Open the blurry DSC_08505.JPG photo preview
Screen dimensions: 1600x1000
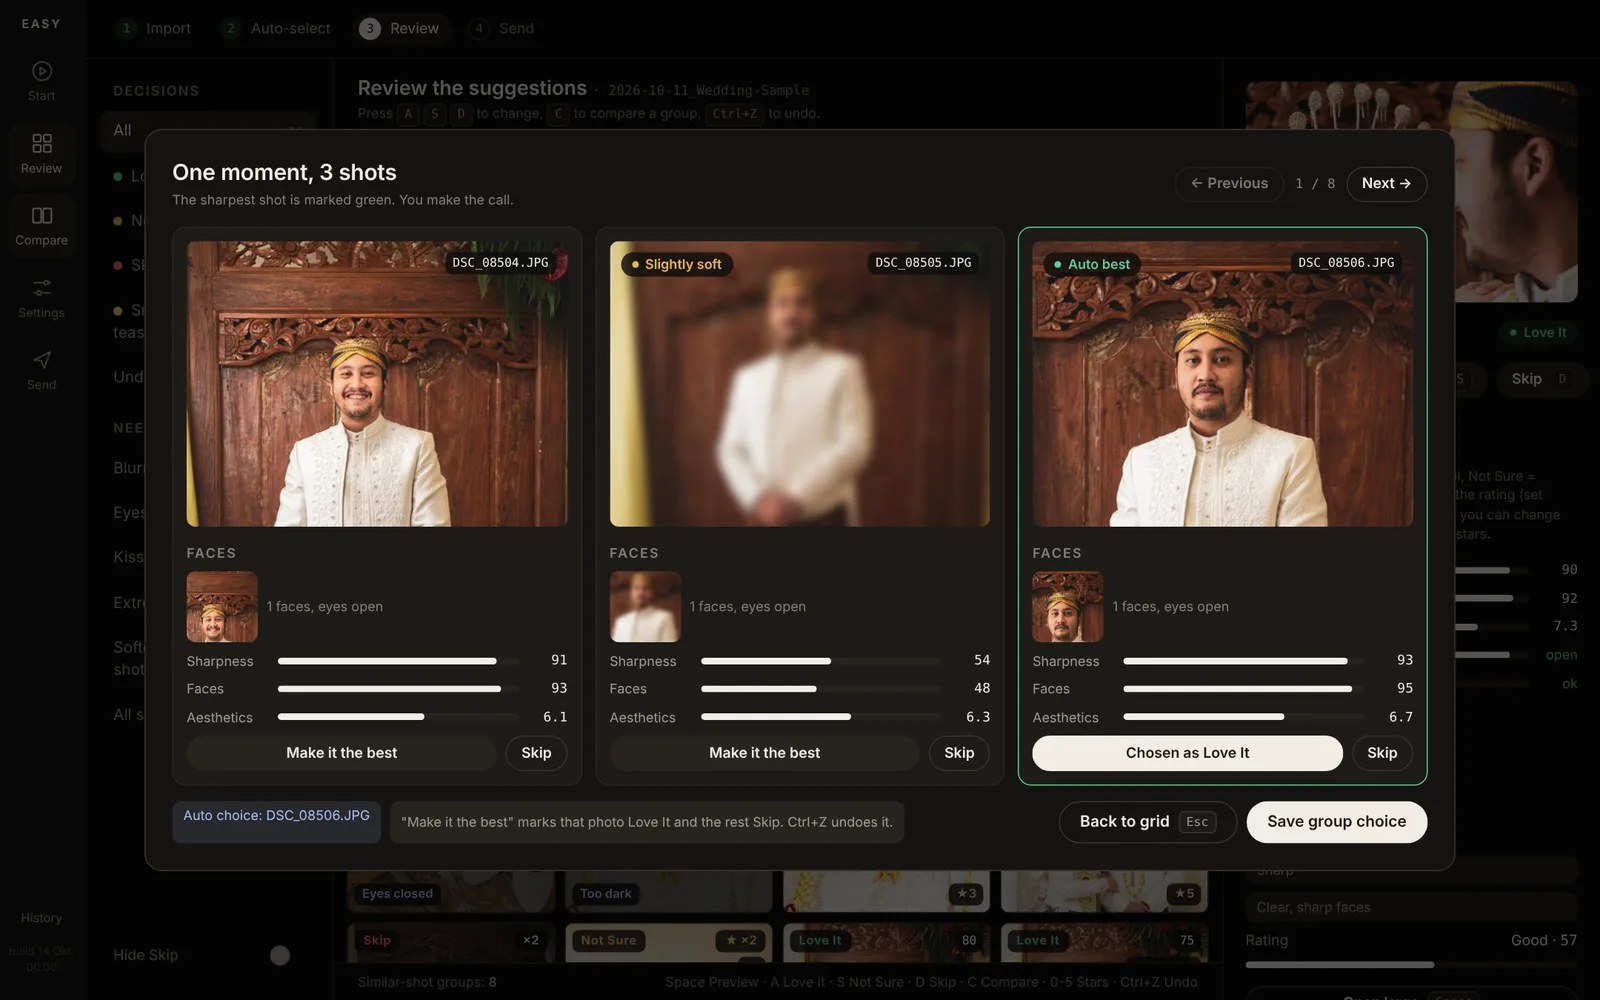tap(800, 384)
